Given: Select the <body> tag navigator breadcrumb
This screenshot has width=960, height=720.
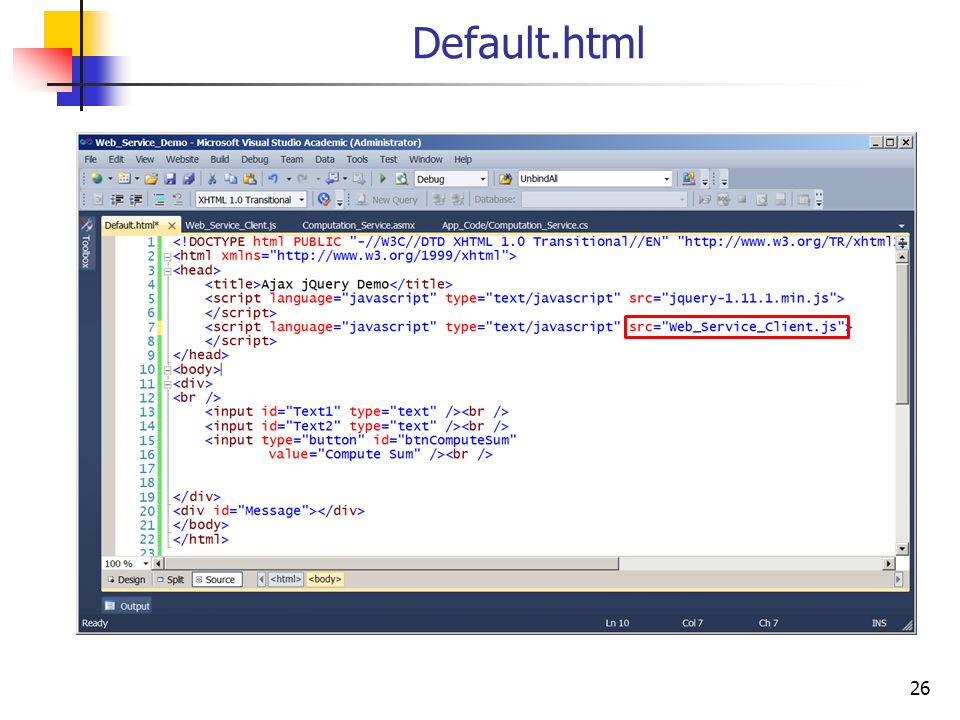Looking at the screenshot, I should point(324,579).
